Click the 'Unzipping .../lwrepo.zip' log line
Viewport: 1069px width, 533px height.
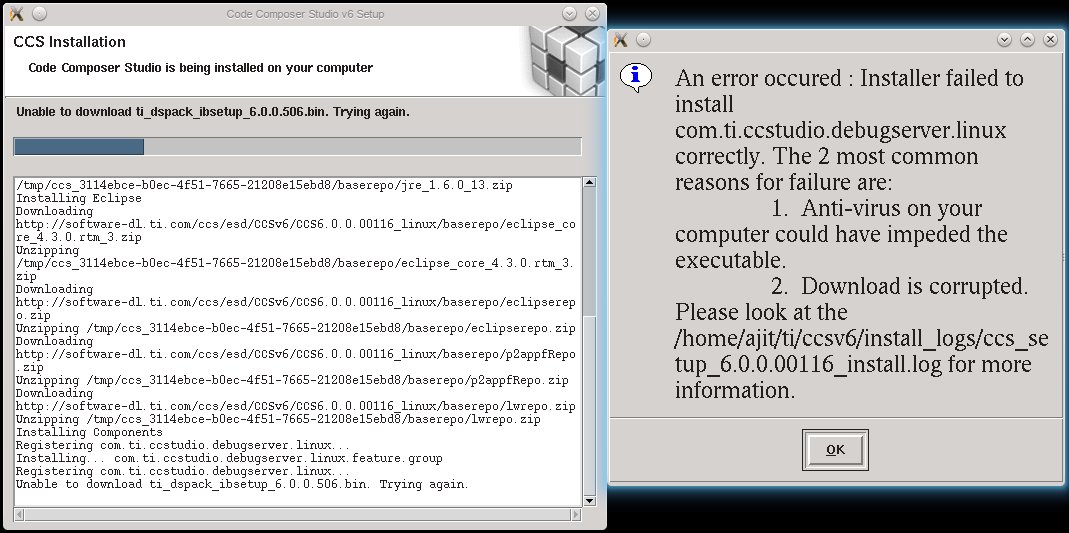point(278,419)
